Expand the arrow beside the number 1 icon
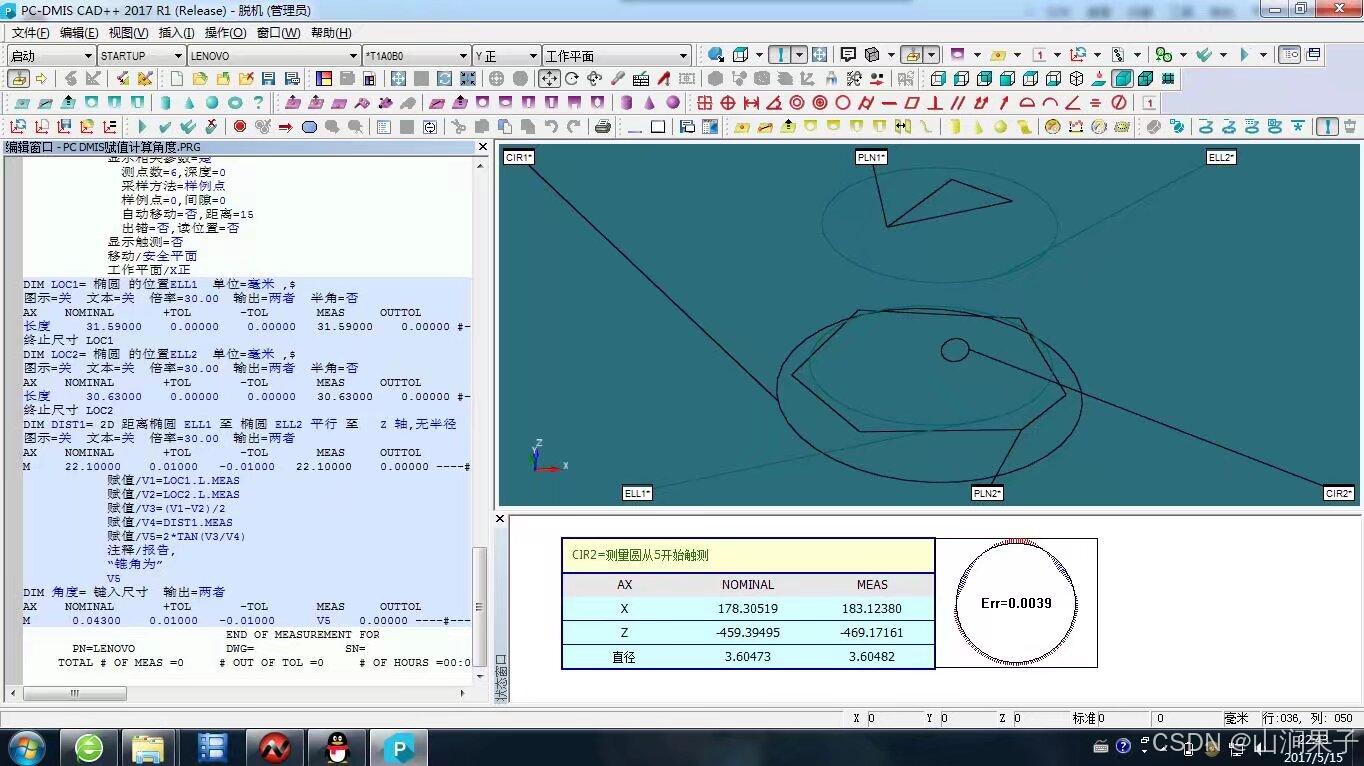 1057,55
